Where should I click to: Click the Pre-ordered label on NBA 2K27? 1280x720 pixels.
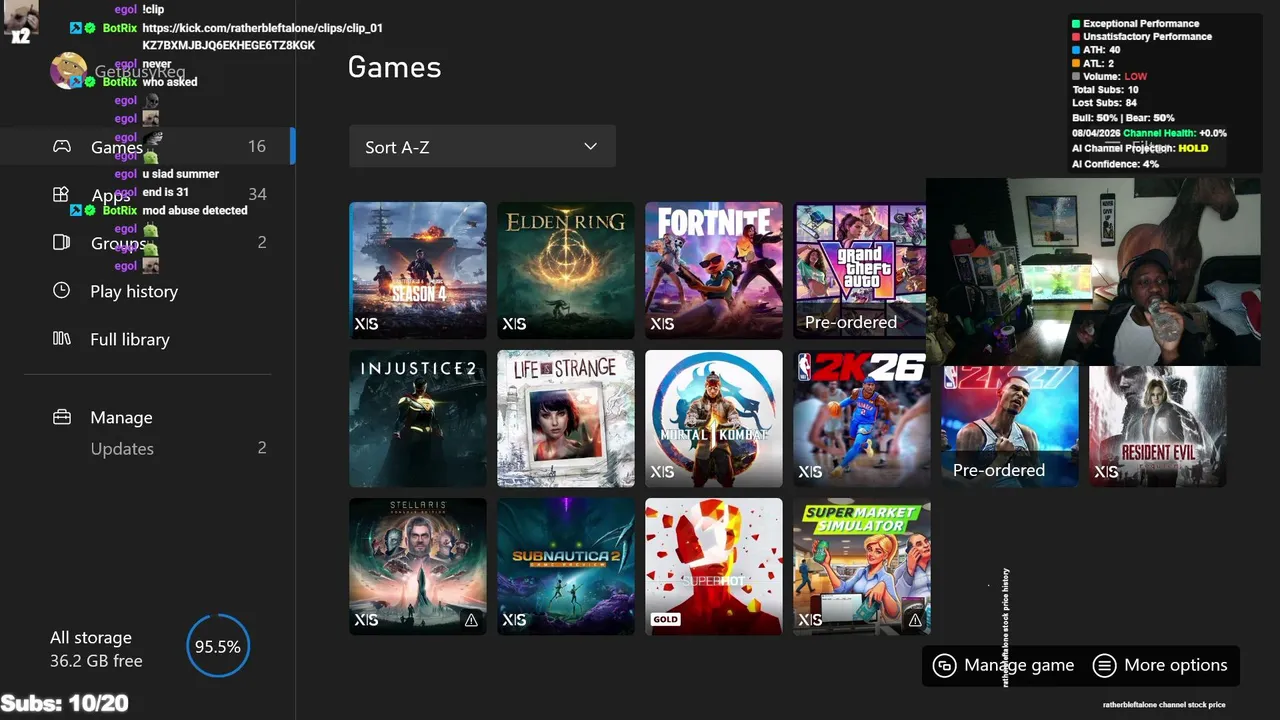pos(999,470)
